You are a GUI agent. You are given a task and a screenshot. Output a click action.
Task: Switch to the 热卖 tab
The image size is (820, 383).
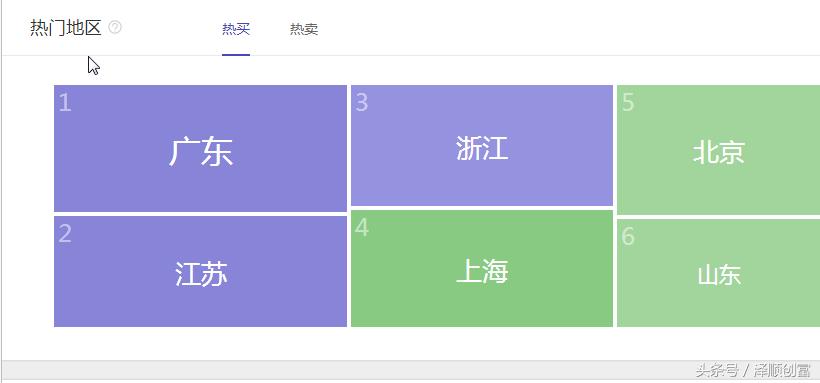coord(304,29)
